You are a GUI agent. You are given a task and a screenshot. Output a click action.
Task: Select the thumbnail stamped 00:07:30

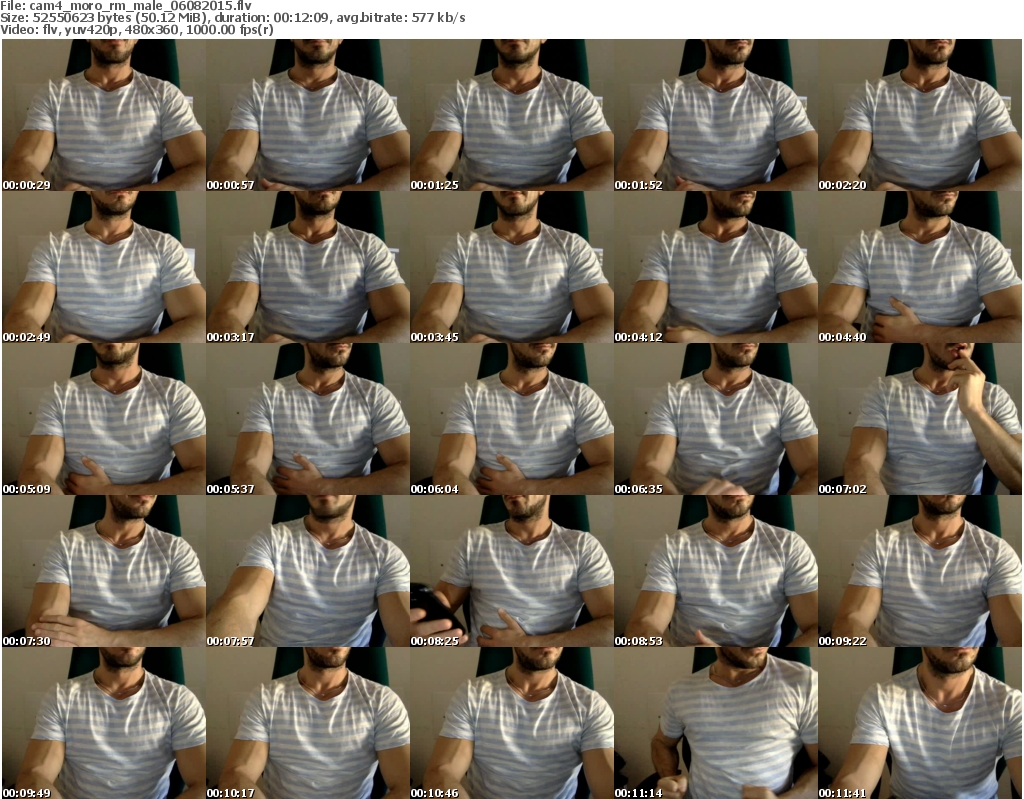(104, 571)
